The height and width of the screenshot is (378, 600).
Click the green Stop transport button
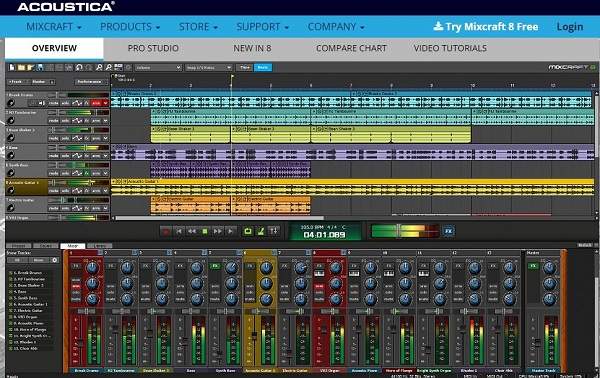pyautogui.click(x=205, y=231)
